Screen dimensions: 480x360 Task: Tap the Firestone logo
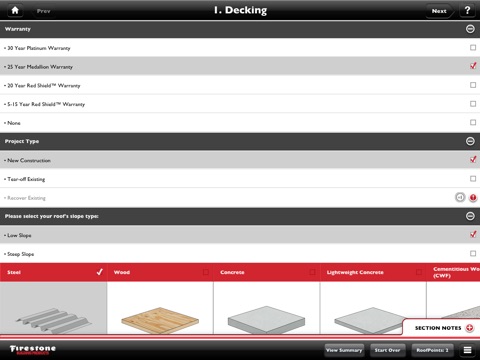coord(33,349)
